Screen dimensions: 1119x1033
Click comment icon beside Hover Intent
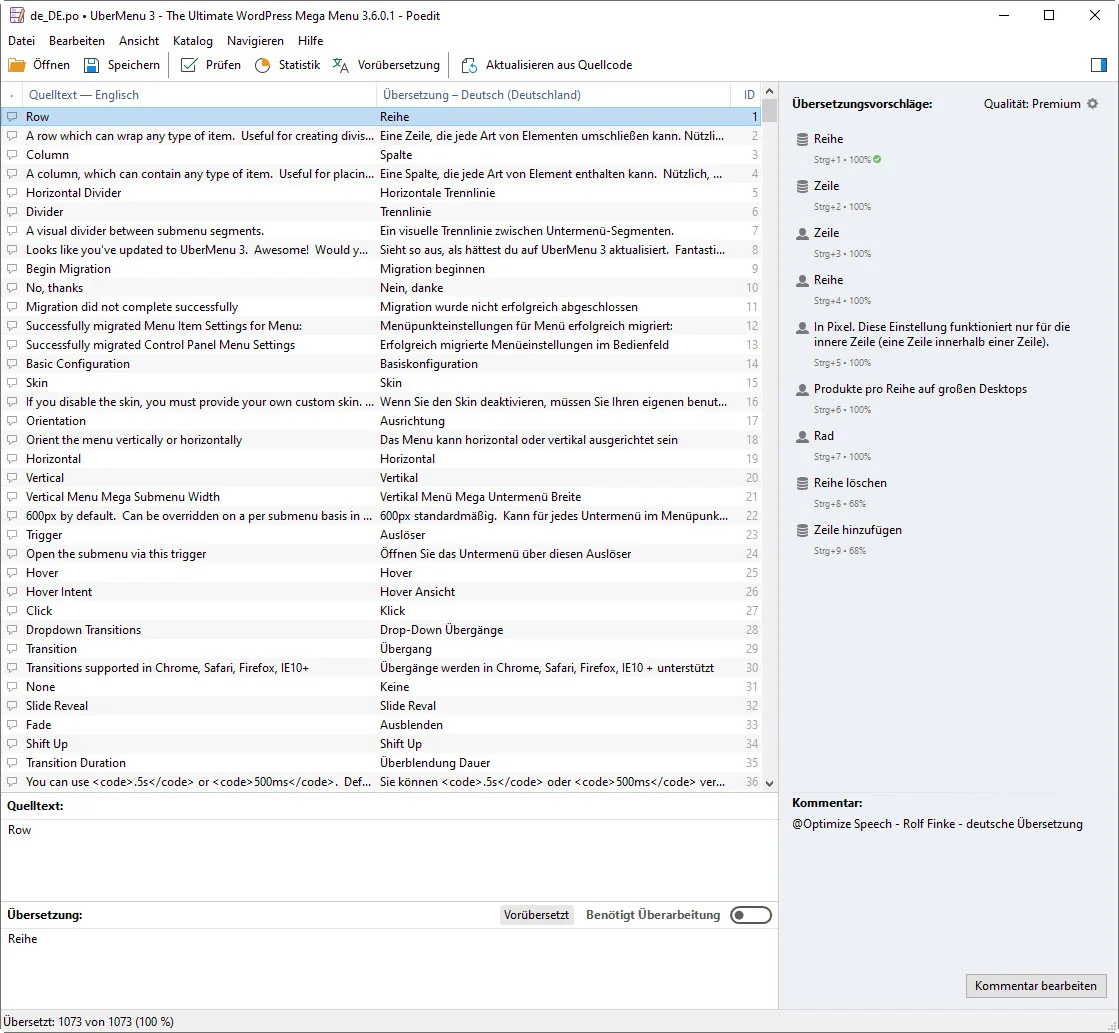tap(12, 592)
